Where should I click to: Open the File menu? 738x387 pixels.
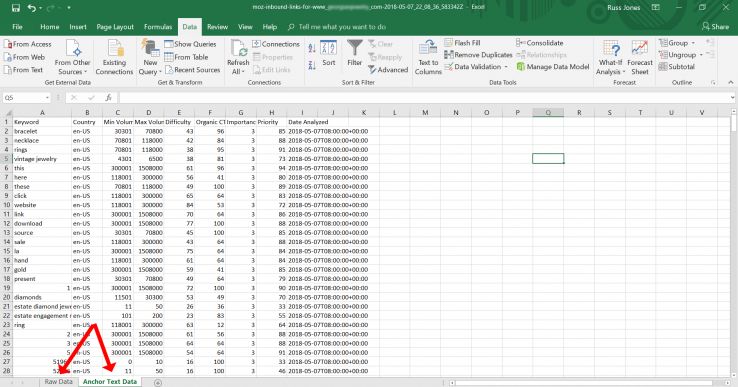(17, 27)
